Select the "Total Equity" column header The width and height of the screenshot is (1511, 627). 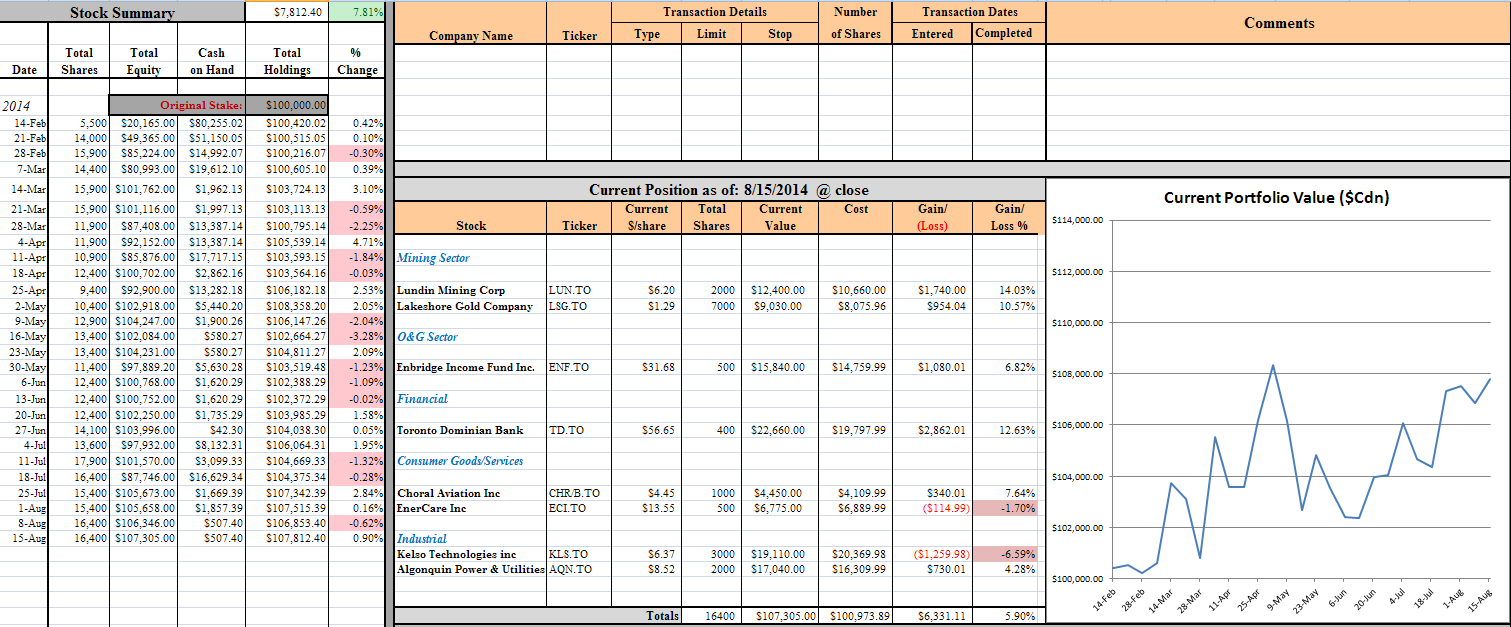[x=144, y=61]
